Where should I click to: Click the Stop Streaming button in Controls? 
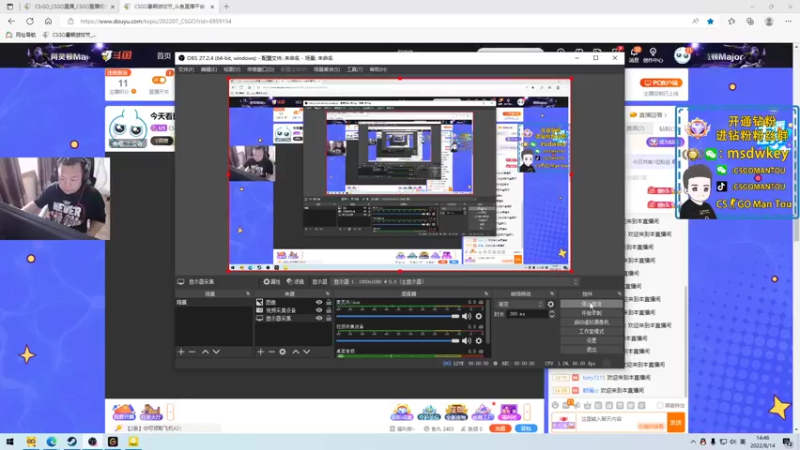[591, 304]
